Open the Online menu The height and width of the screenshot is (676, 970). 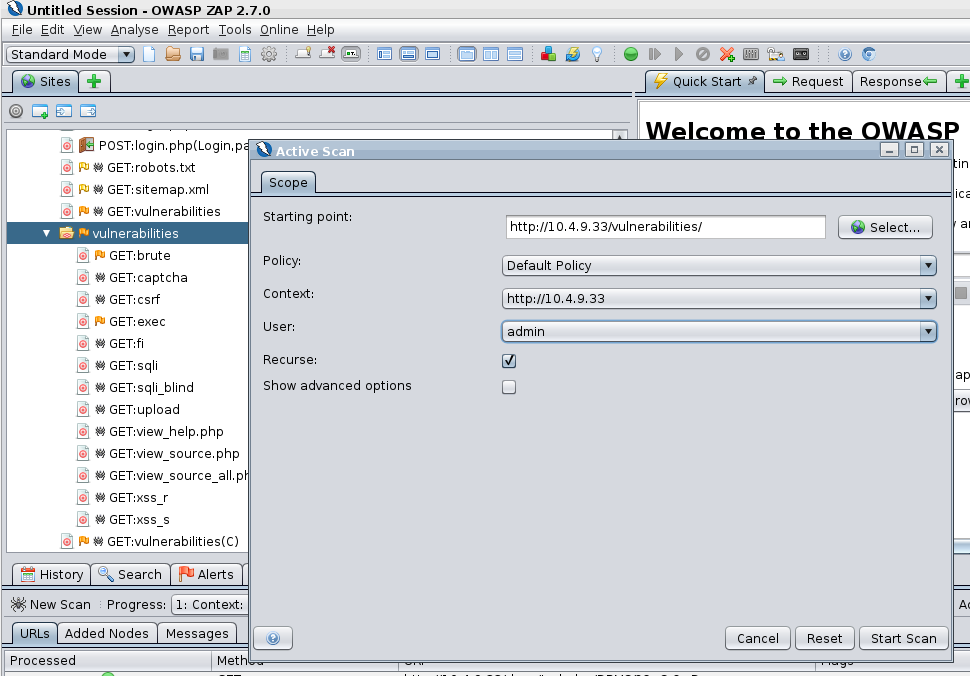point(278,30)
